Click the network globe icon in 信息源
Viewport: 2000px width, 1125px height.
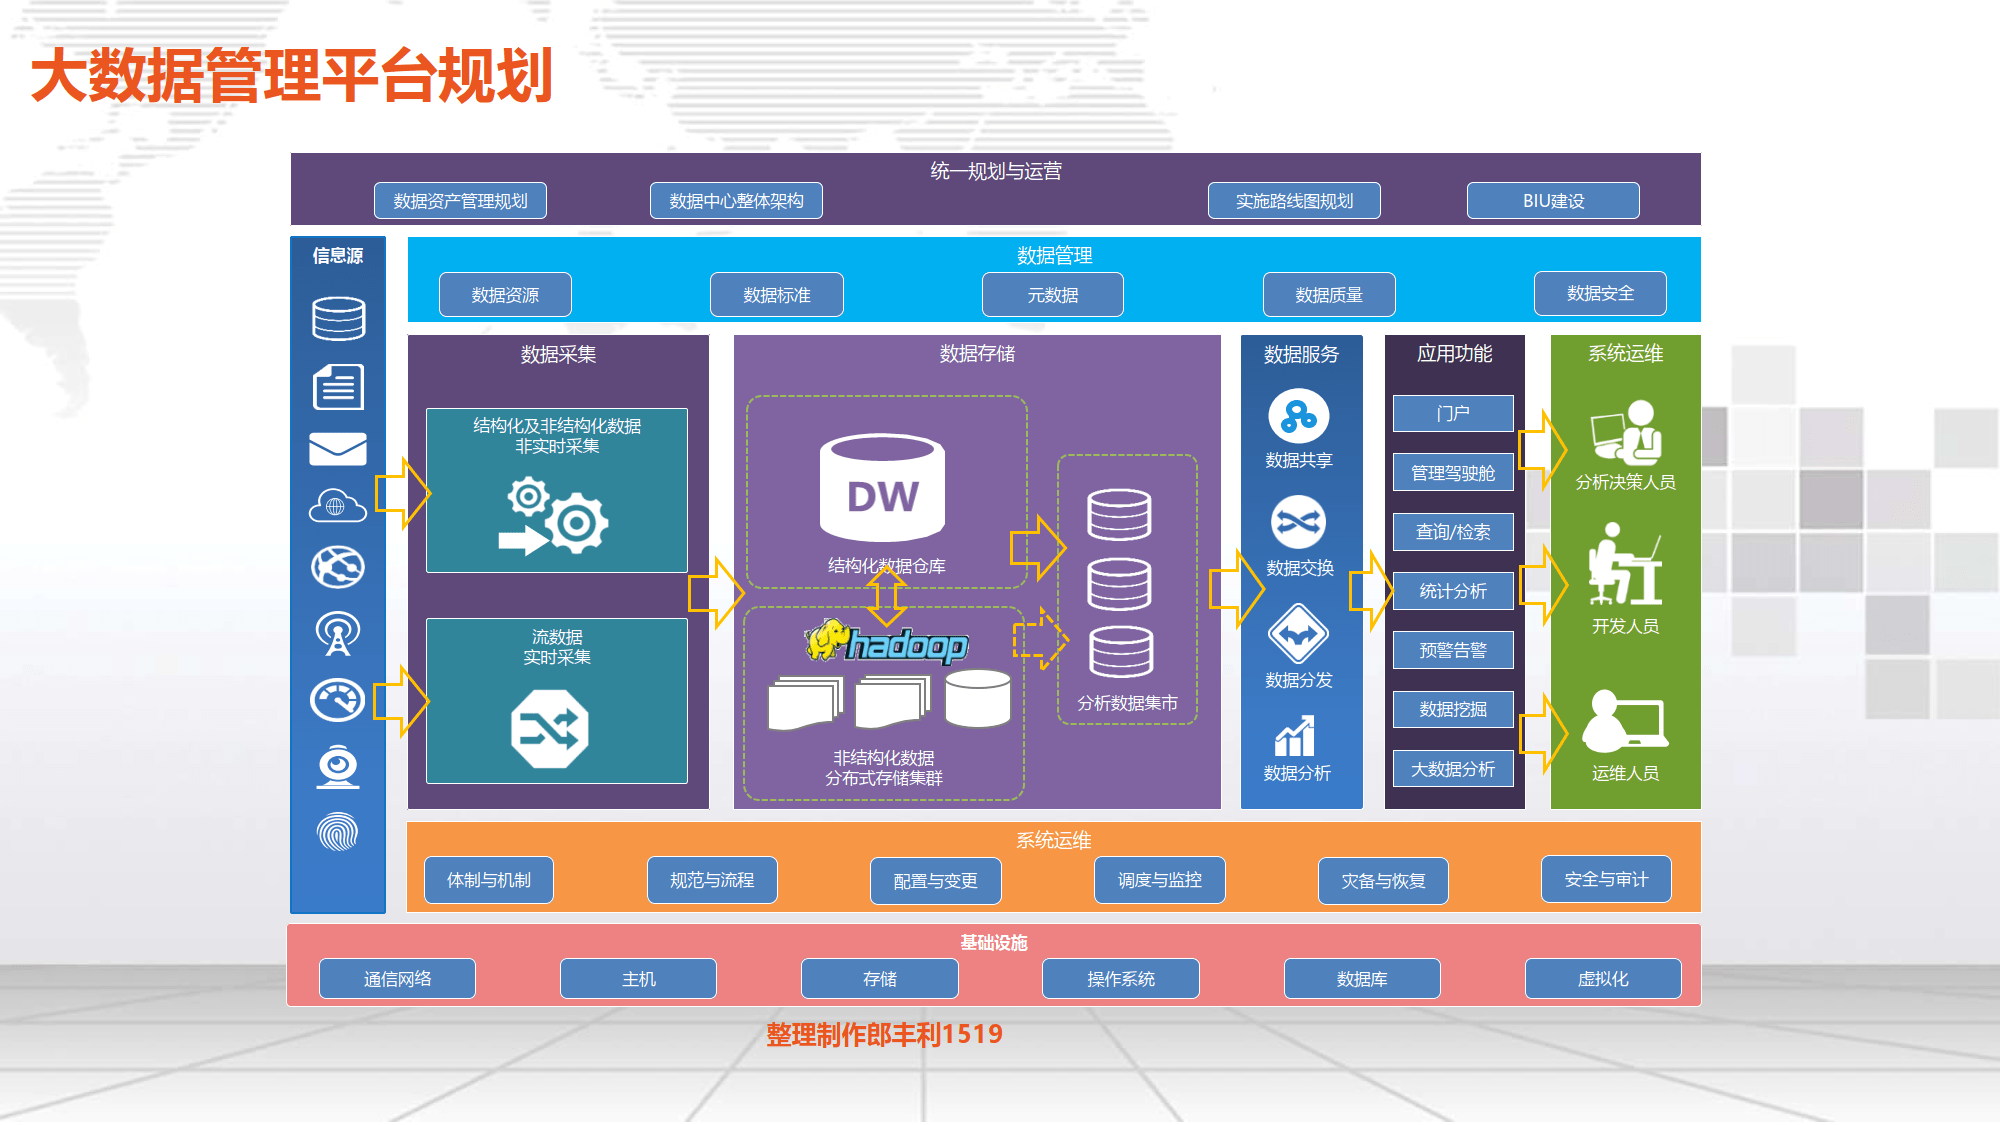tap(338, 567)
